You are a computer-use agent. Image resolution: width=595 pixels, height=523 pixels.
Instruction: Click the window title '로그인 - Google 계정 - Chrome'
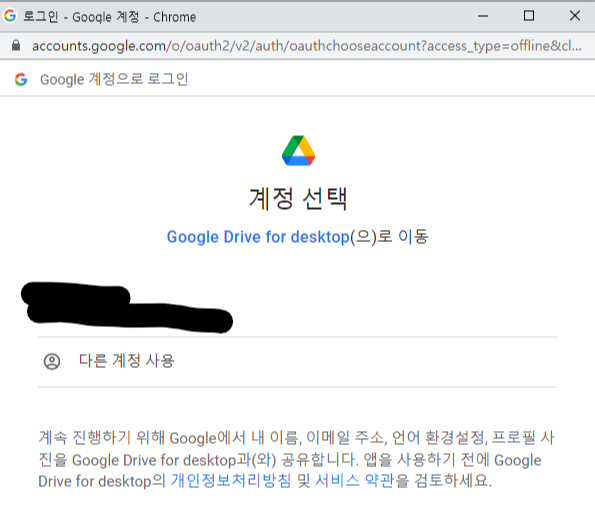coord(110,17)
